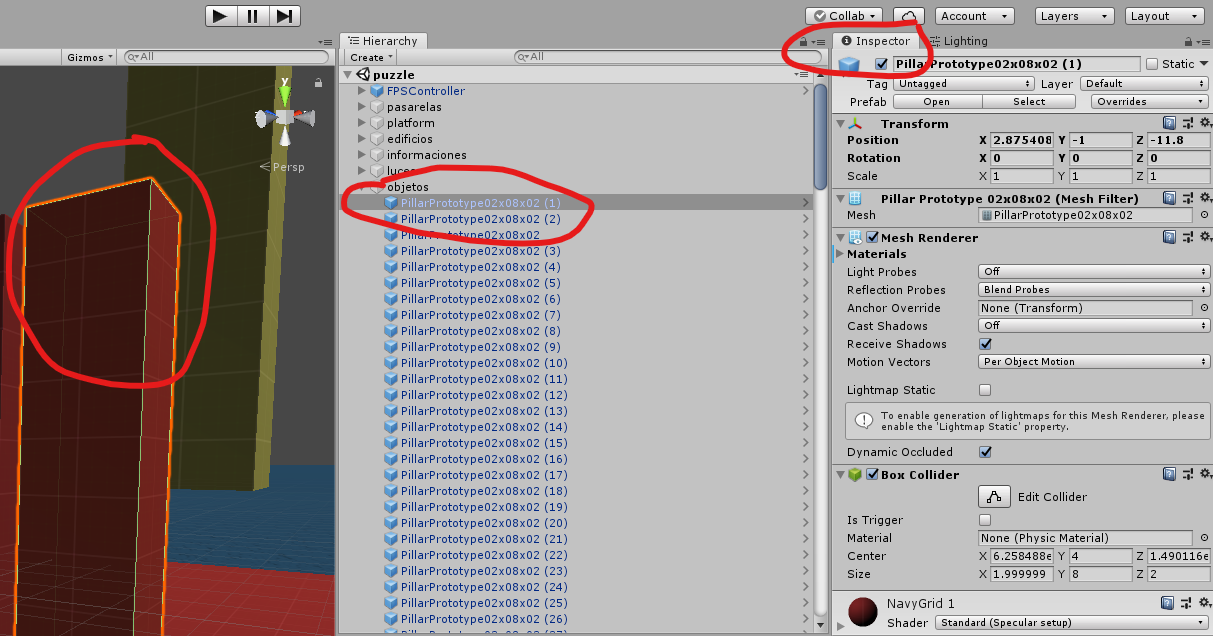1213x636 pixels.
Task: Open the Layer dropdown set to Default
Action: [1144, 84]
